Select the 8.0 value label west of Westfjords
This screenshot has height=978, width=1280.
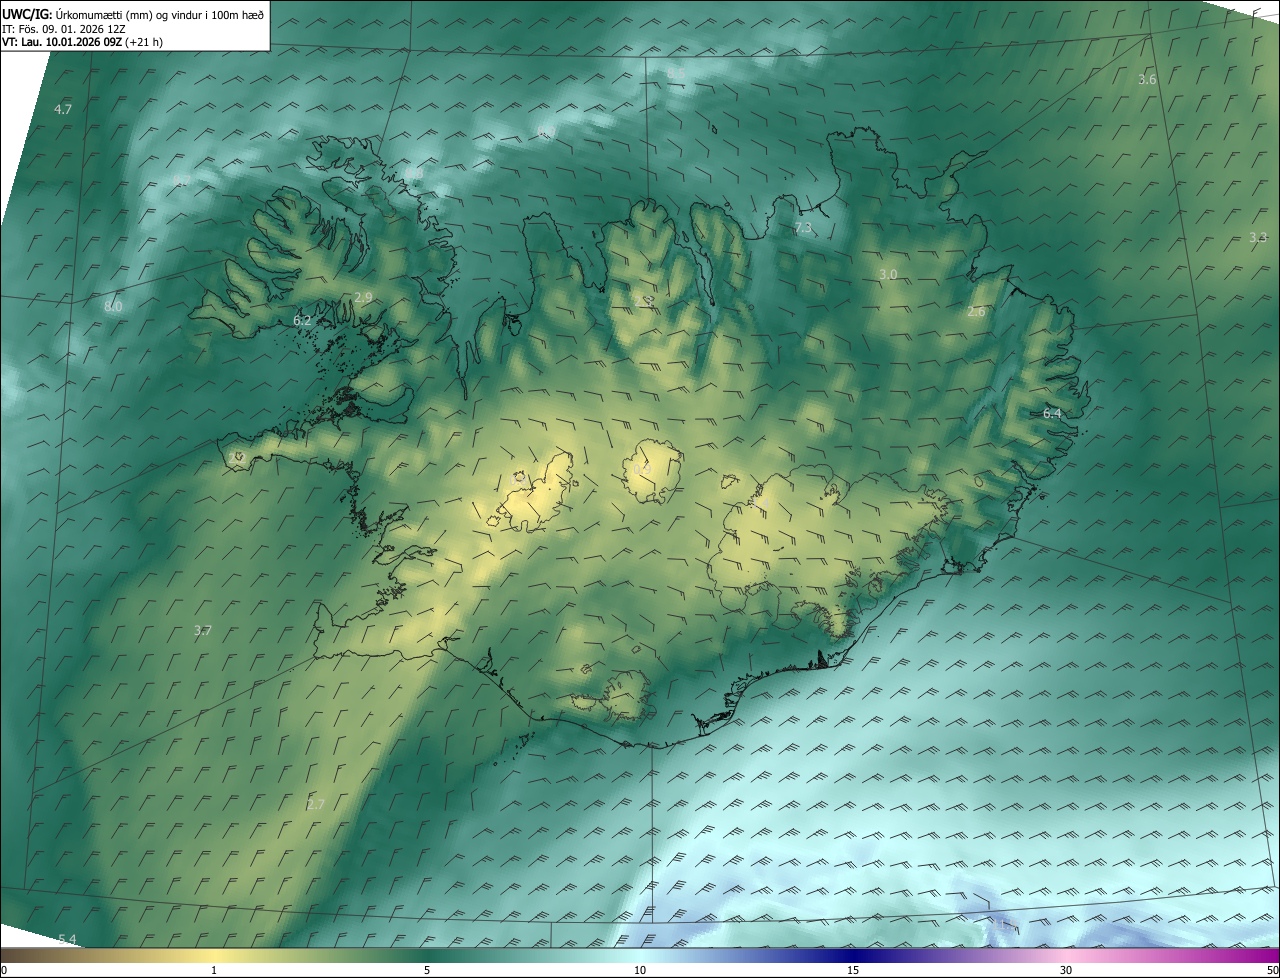[x=113, y=306]
